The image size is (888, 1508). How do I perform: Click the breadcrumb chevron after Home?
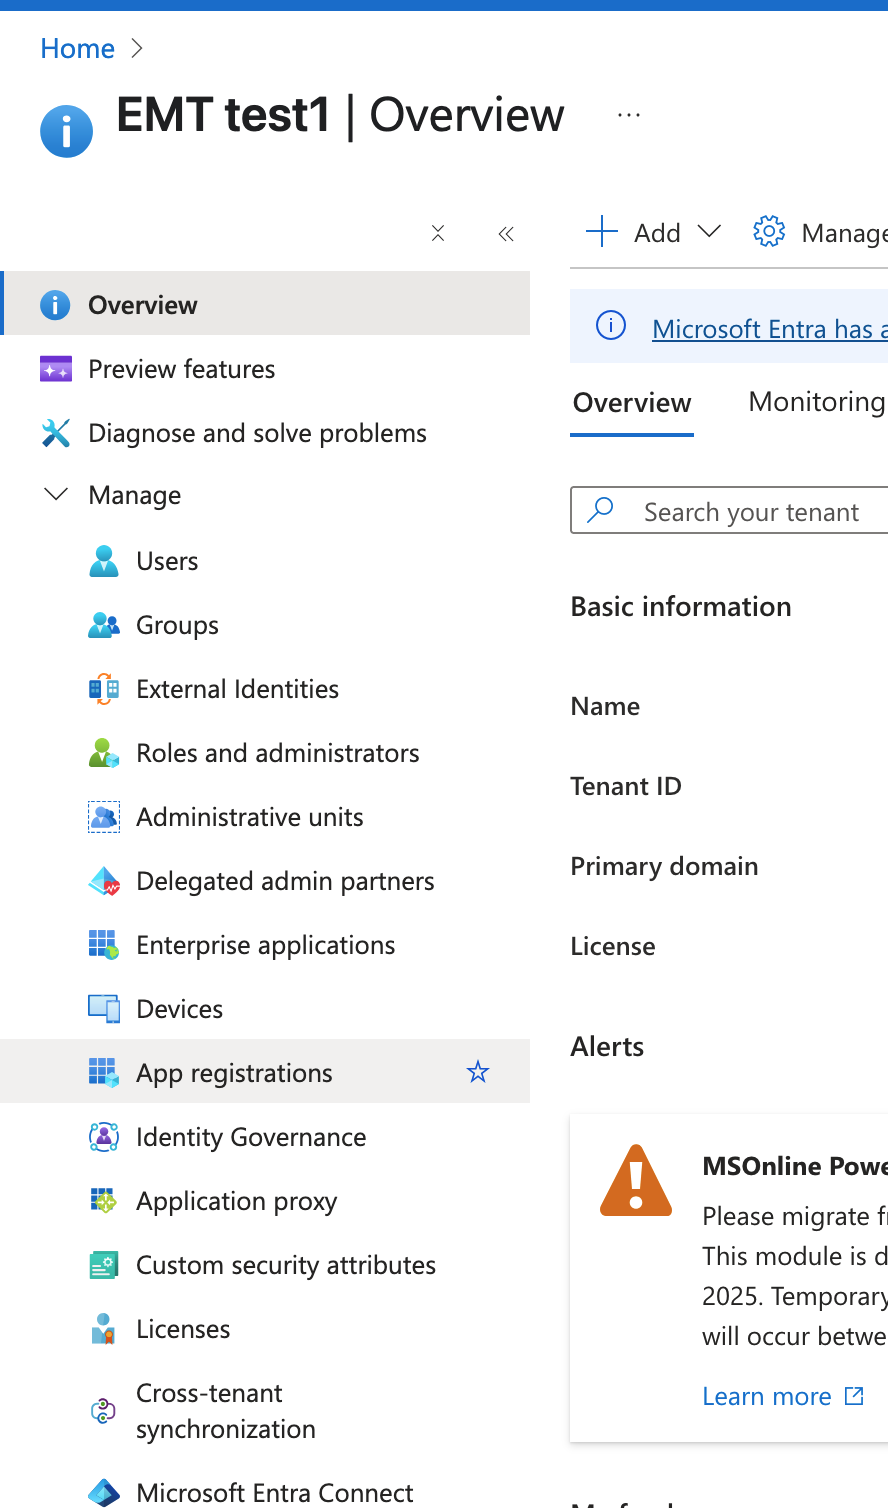tap(138, 48)
